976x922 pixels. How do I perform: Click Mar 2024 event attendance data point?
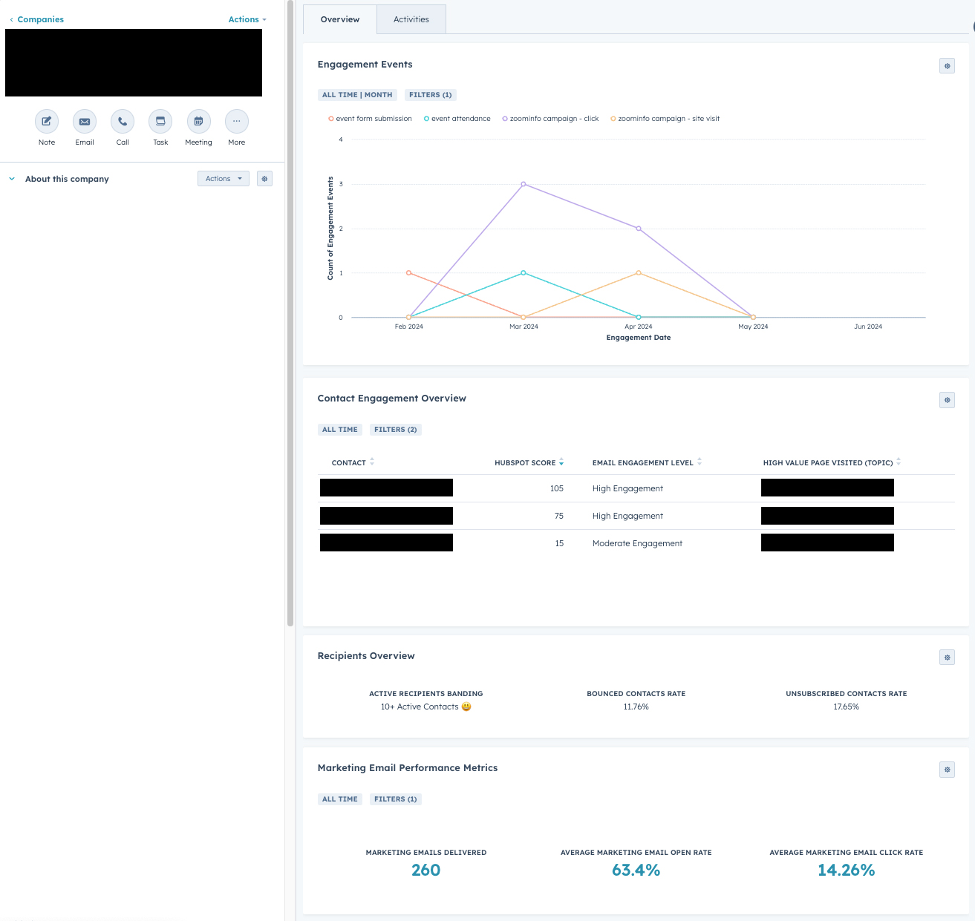coord(523,273)
